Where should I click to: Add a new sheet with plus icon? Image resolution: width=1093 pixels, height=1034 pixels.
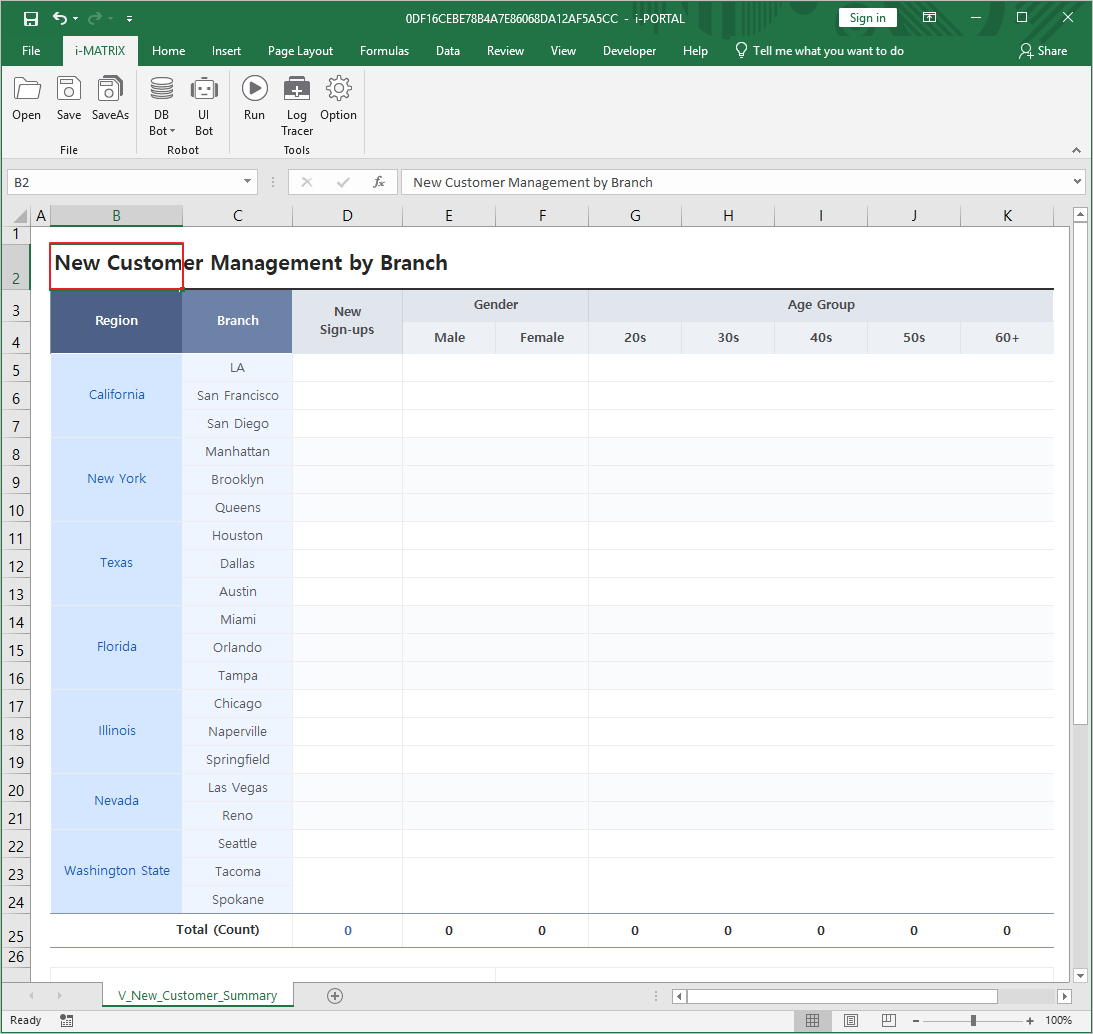[x=335, y=995]
